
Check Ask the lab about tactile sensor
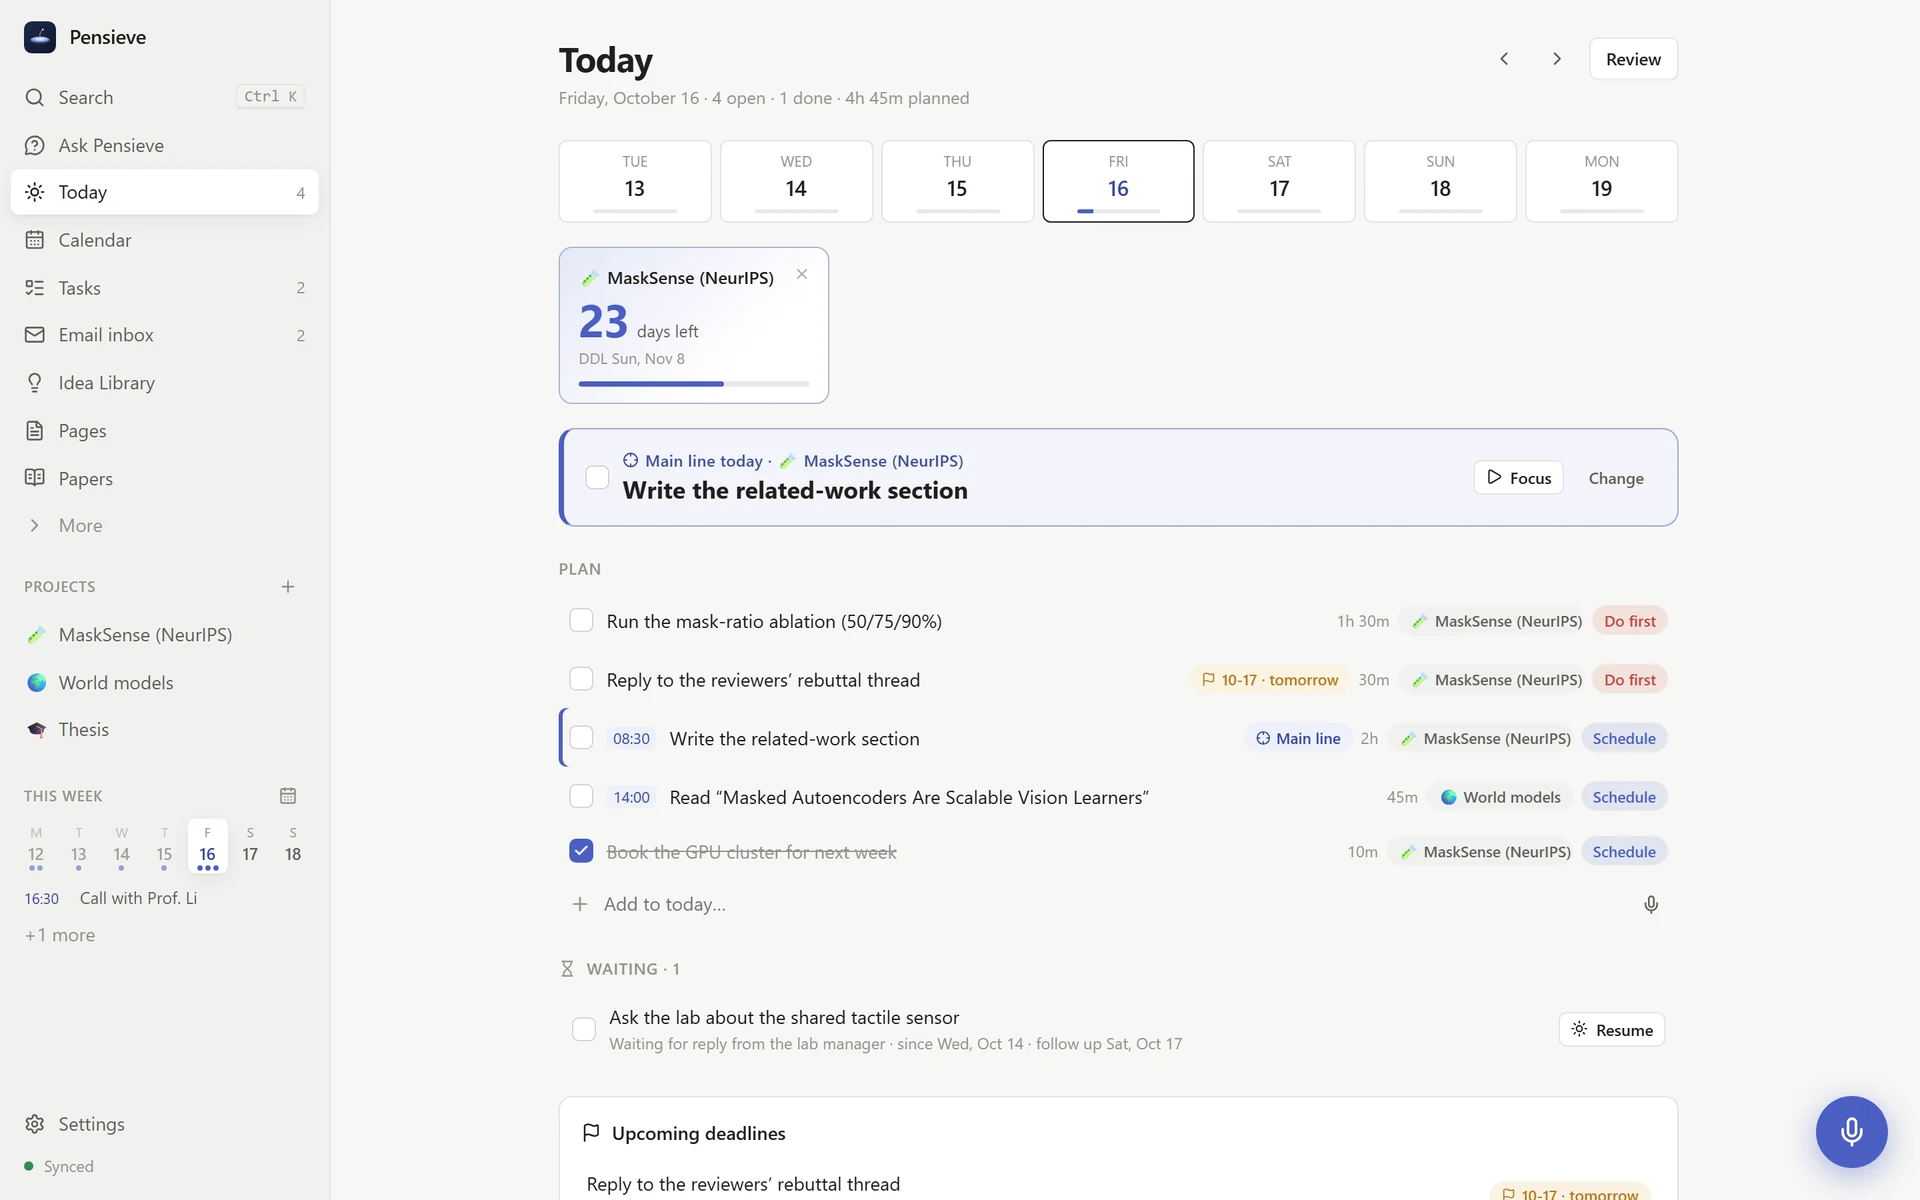pos(584,1029)
